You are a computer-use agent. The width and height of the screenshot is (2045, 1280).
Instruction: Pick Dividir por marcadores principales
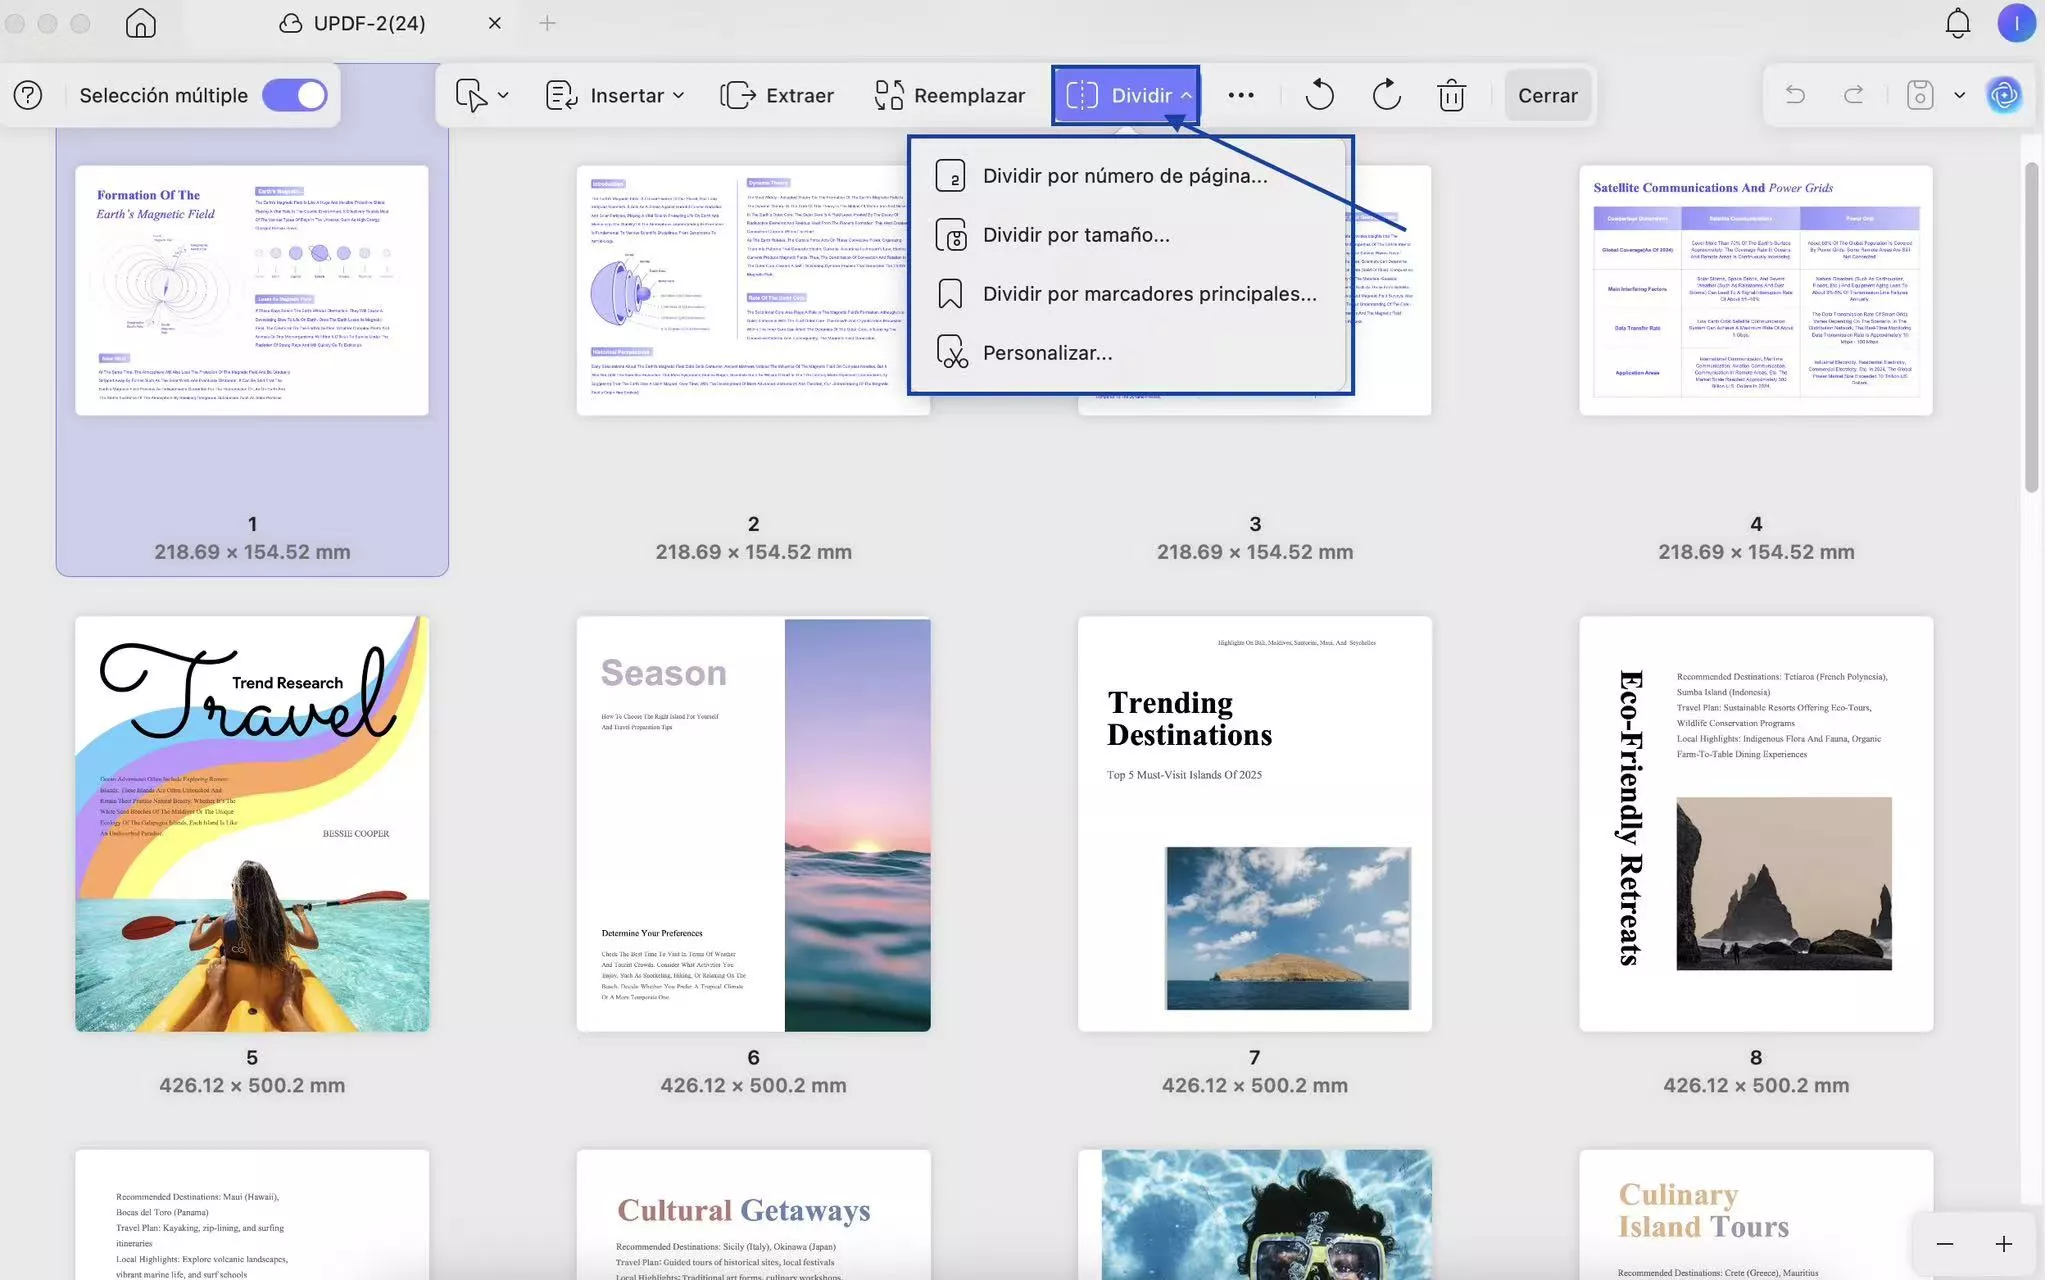pos(1149,294)
